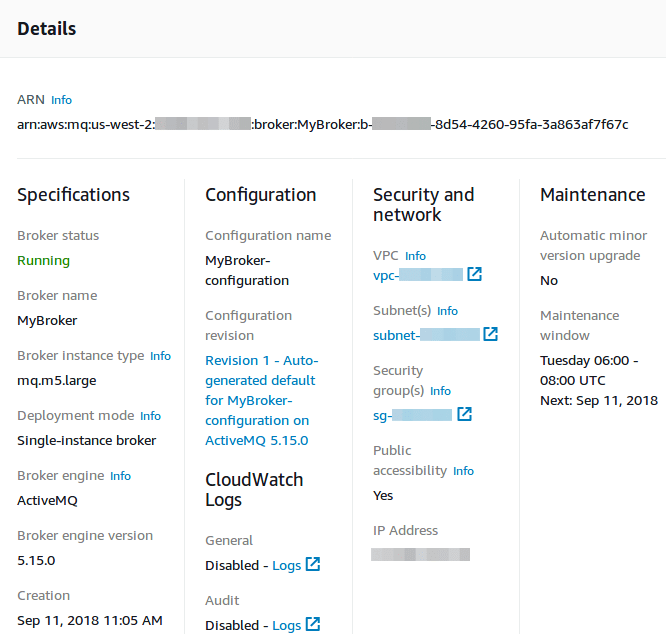This screenshot has width=666, height=634.
Task: Open Info for Broker instance type
Action: (x=160, y=356)
